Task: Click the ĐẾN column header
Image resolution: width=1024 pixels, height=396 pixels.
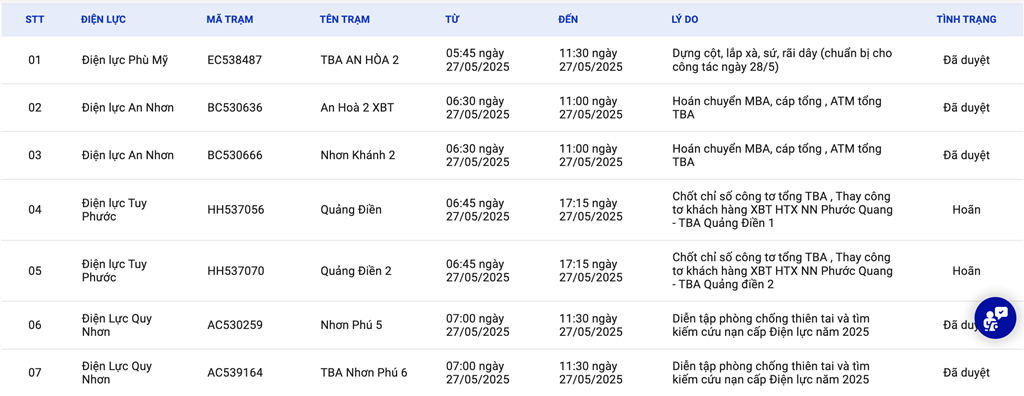Action: tap(568, 20)
